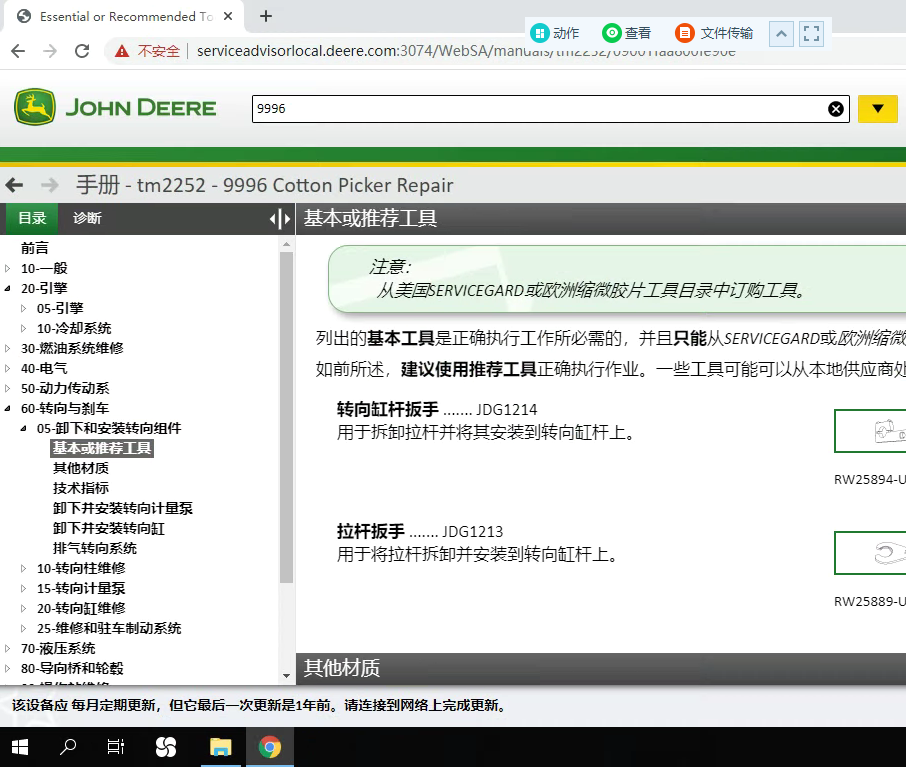Switch to the 目录 tab

pyautogui.click(x=32, y=218)
